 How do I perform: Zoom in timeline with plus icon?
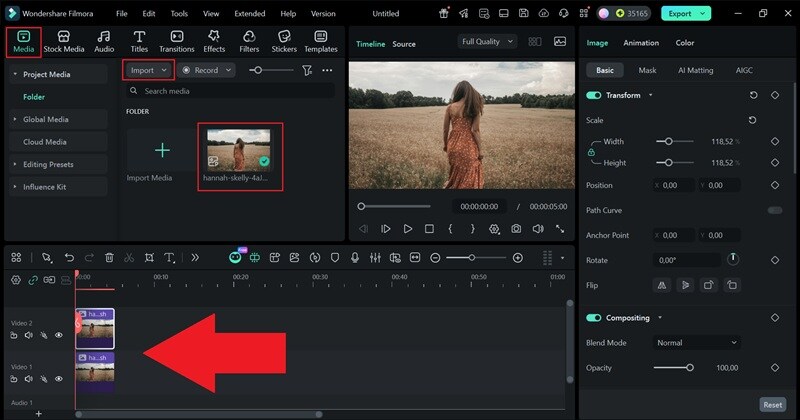click(x=517, y=258)
